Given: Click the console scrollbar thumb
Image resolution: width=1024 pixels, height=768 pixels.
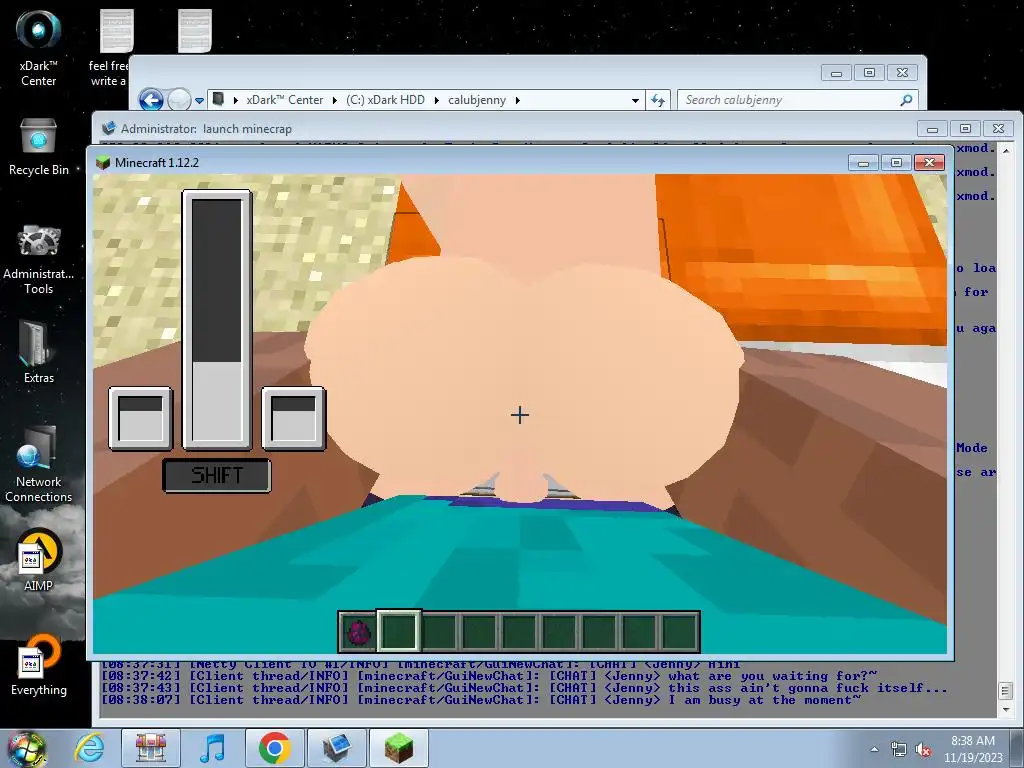Looking at the screenshot, I should (1006, 690).
